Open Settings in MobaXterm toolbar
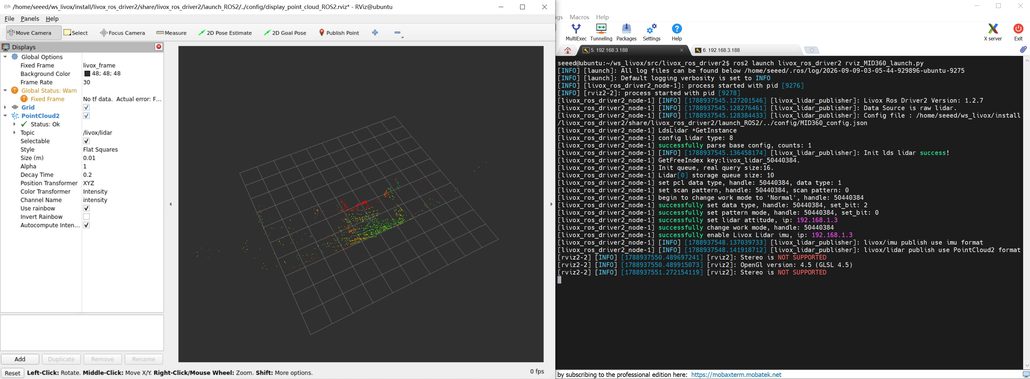Viewport: 1030px width, 379px height. tap(652, 31)
